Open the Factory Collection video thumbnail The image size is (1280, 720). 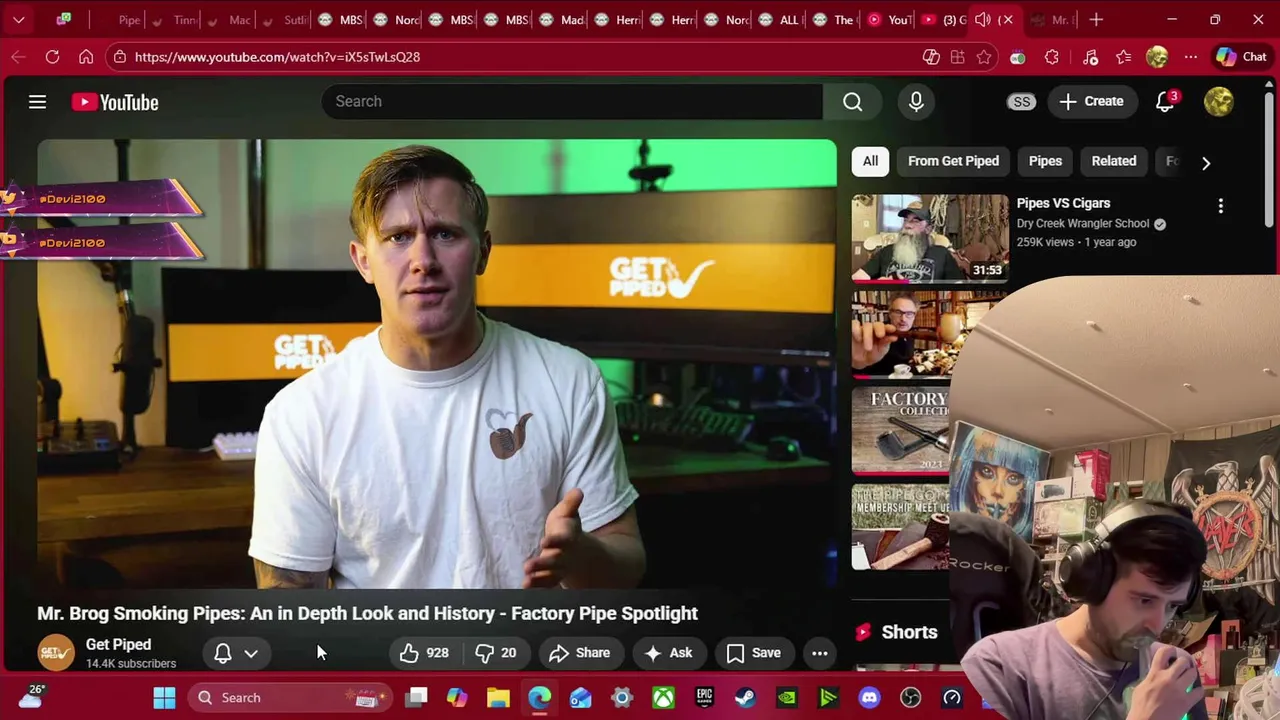pyautogui.click(x=901, y=430)
